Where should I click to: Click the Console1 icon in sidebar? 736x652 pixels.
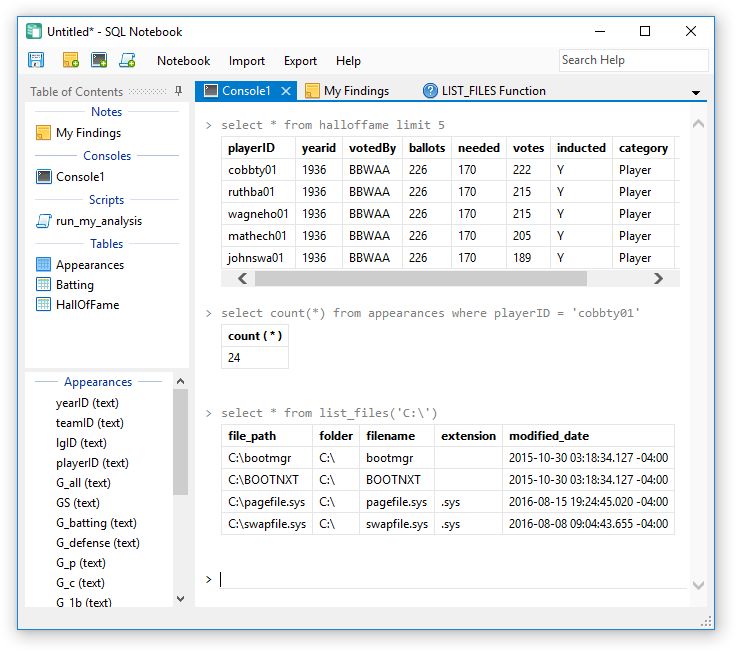click(44, 176)
